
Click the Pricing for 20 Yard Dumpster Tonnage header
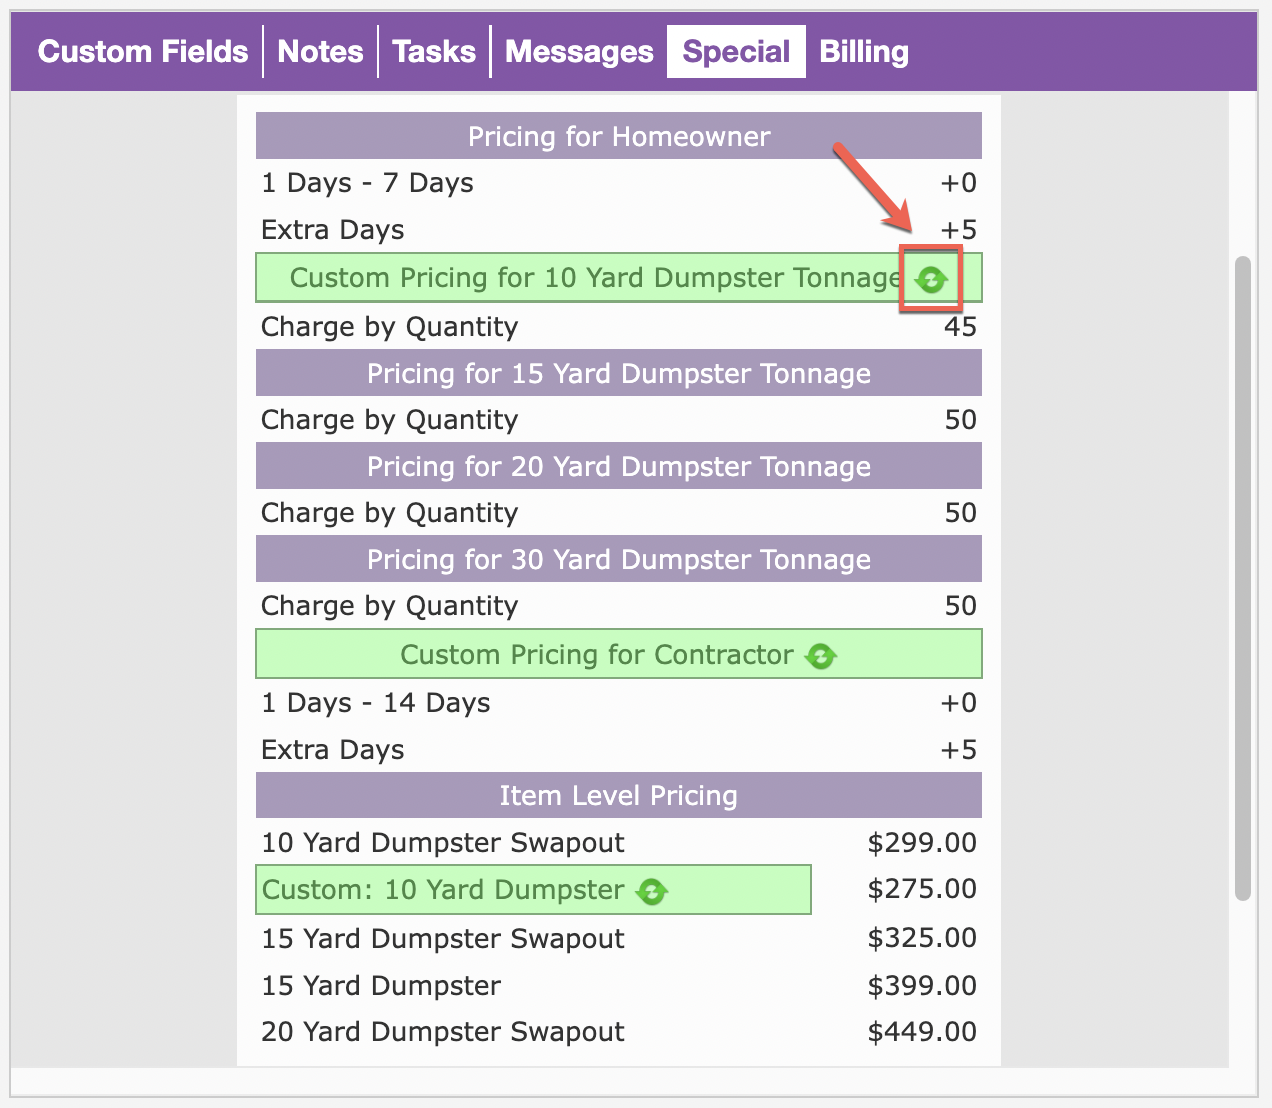[x=618, y=466]
